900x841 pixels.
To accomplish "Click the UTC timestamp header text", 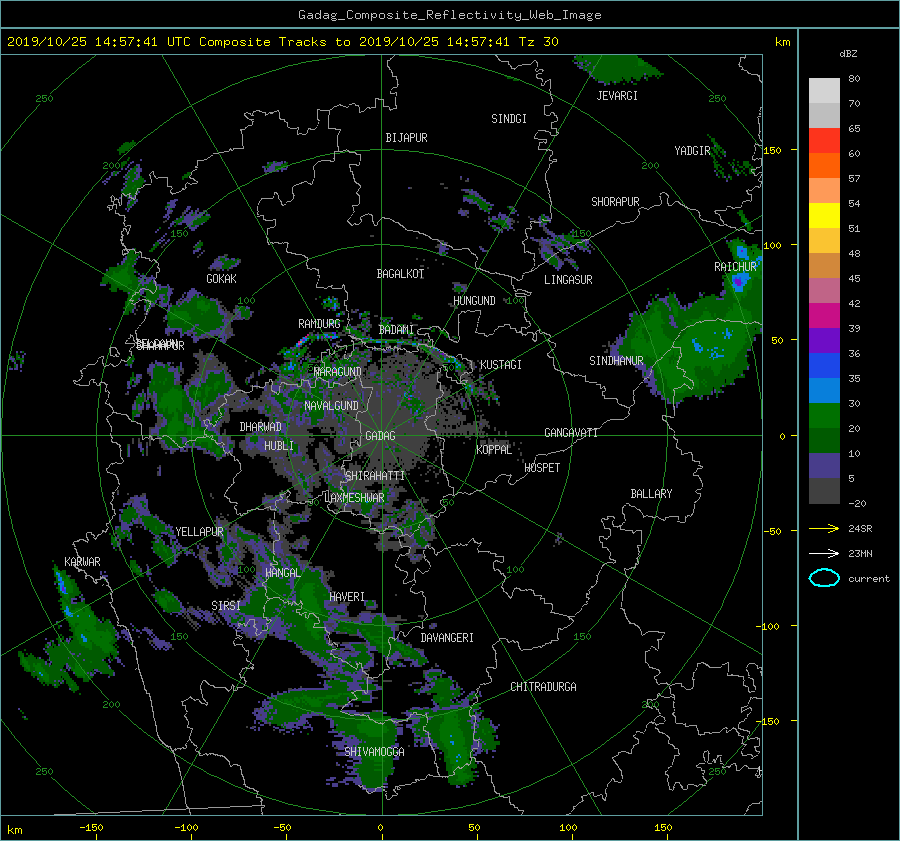I will click(283, 42).
